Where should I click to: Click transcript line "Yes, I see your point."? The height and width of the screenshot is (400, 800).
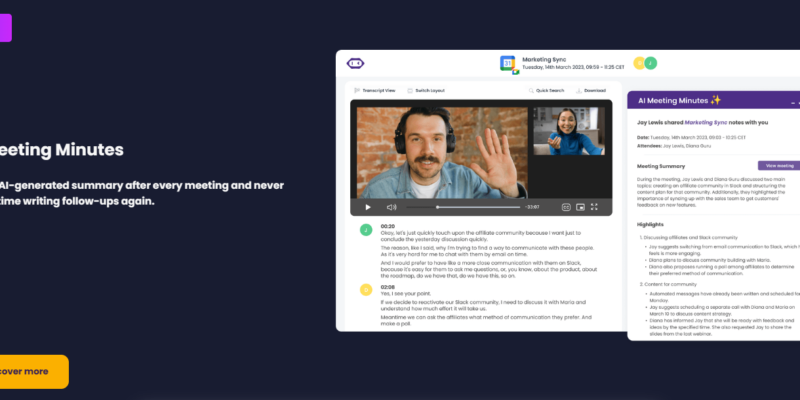coord(406,293)
